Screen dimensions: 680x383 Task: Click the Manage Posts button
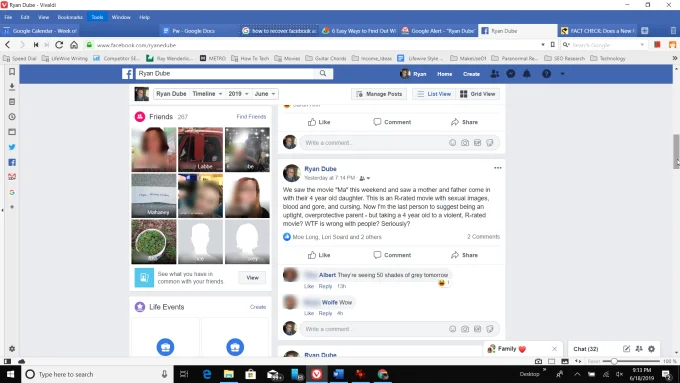[379, 94]
